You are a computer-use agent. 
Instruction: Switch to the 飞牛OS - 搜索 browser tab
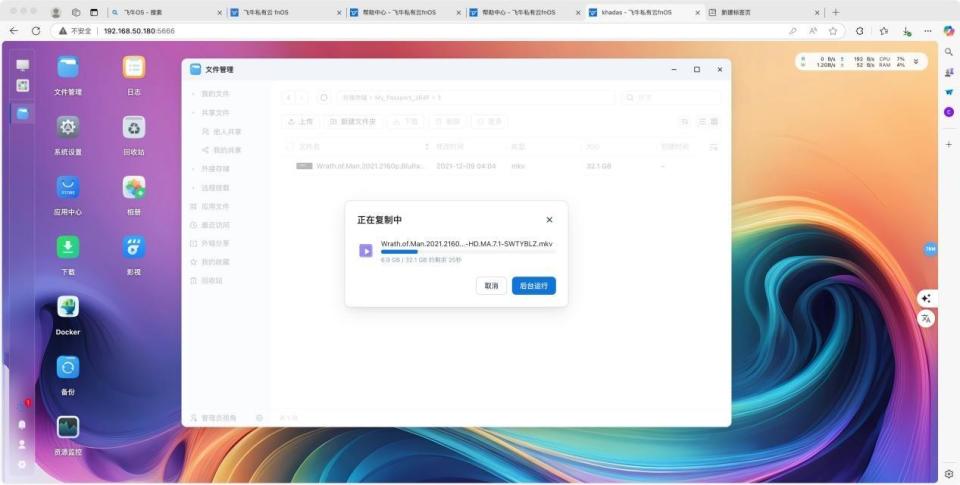tap(165, 13)
